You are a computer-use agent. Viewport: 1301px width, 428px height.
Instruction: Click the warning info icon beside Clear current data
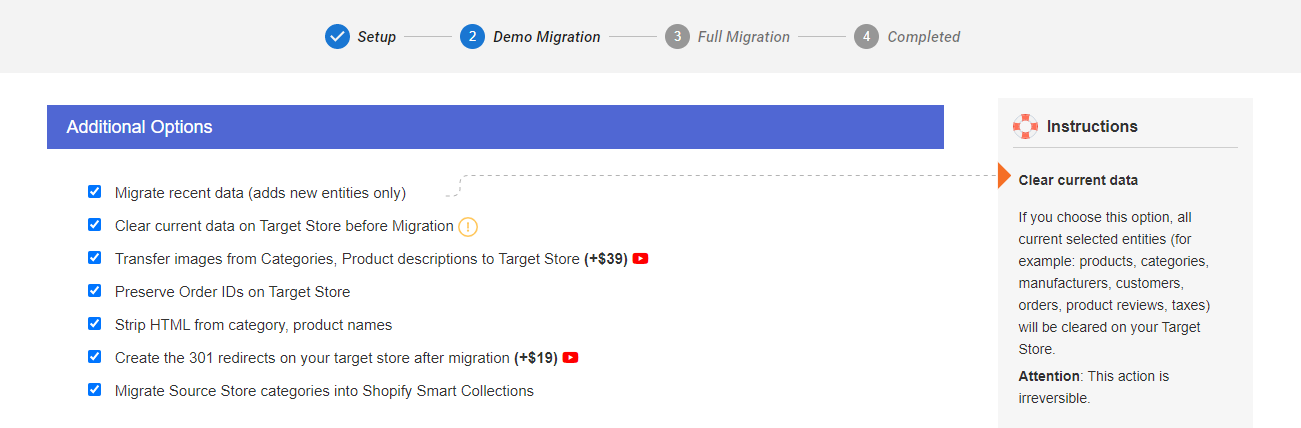pos(468,227)
